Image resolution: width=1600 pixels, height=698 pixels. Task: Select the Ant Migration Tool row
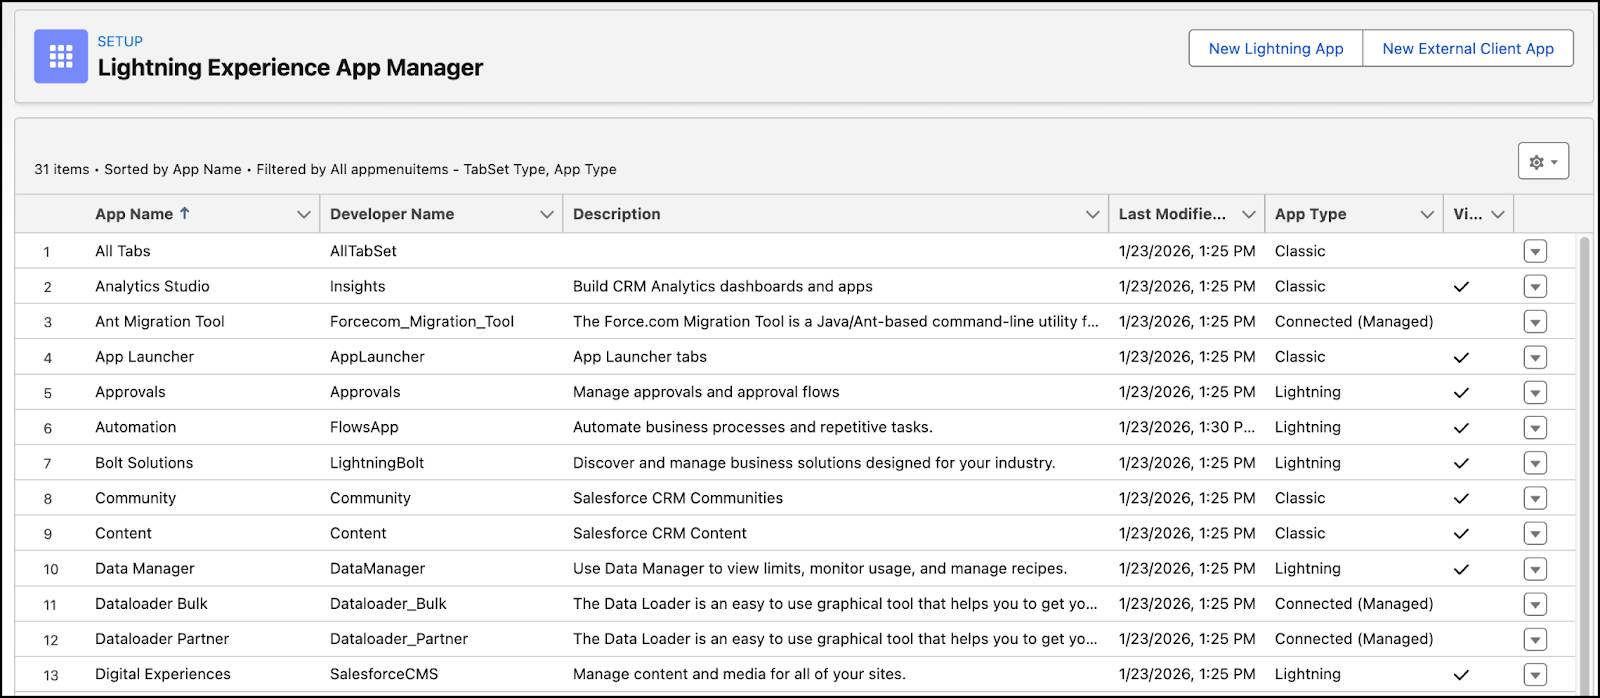click(160, 321)
